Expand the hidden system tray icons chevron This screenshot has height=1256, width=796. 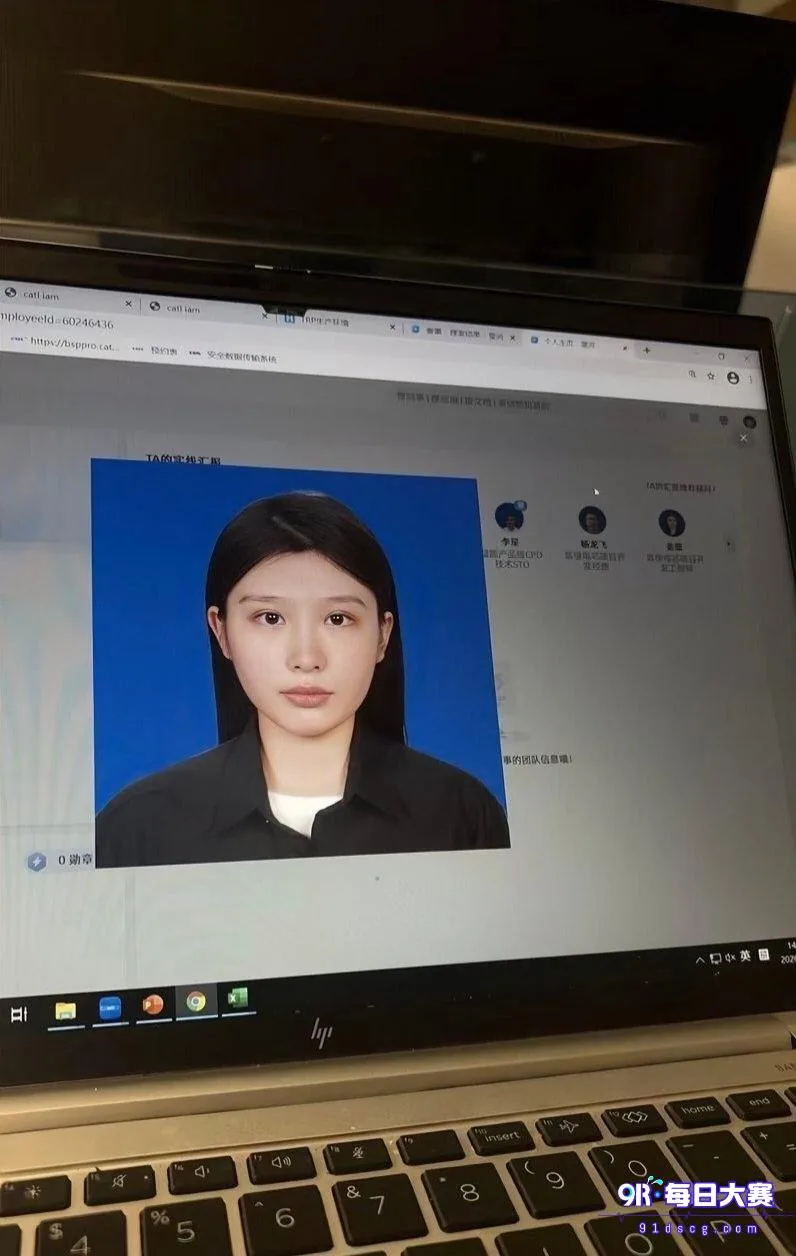point(700,960)
